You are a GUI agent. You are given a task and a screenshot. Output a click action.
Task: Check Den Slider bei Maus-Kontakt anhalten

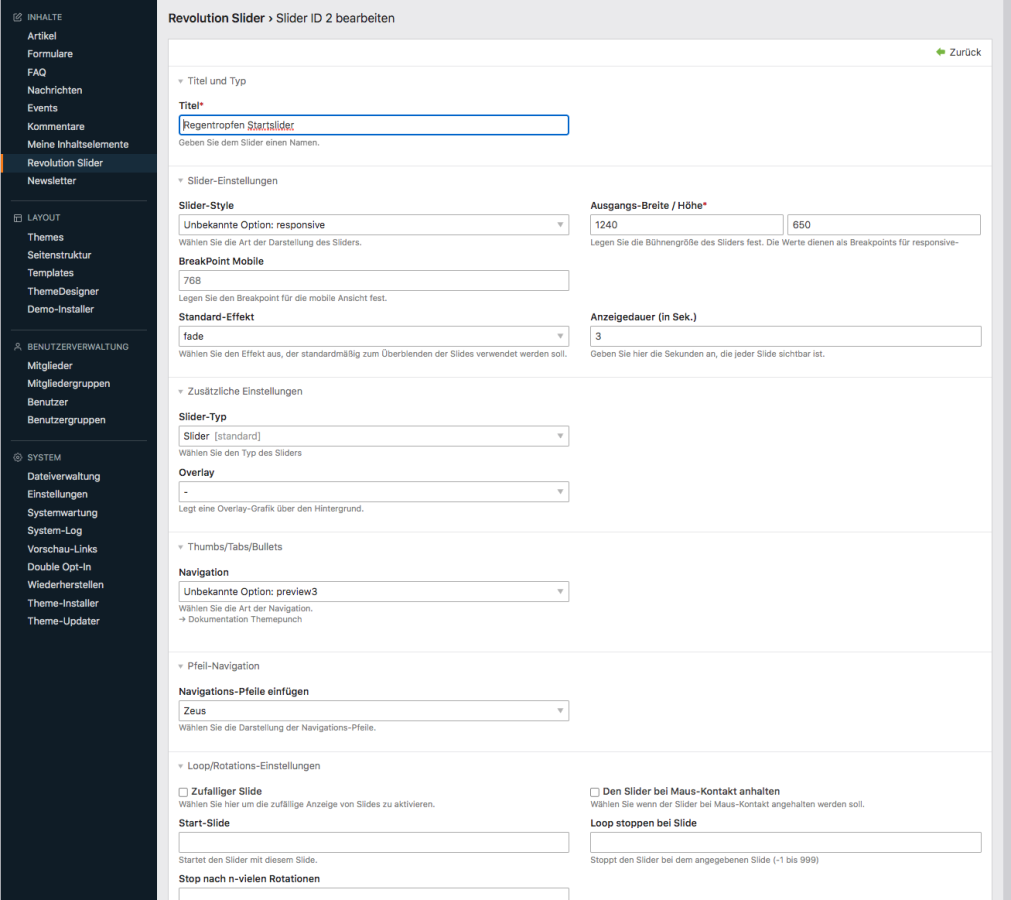tap(595, 792)
